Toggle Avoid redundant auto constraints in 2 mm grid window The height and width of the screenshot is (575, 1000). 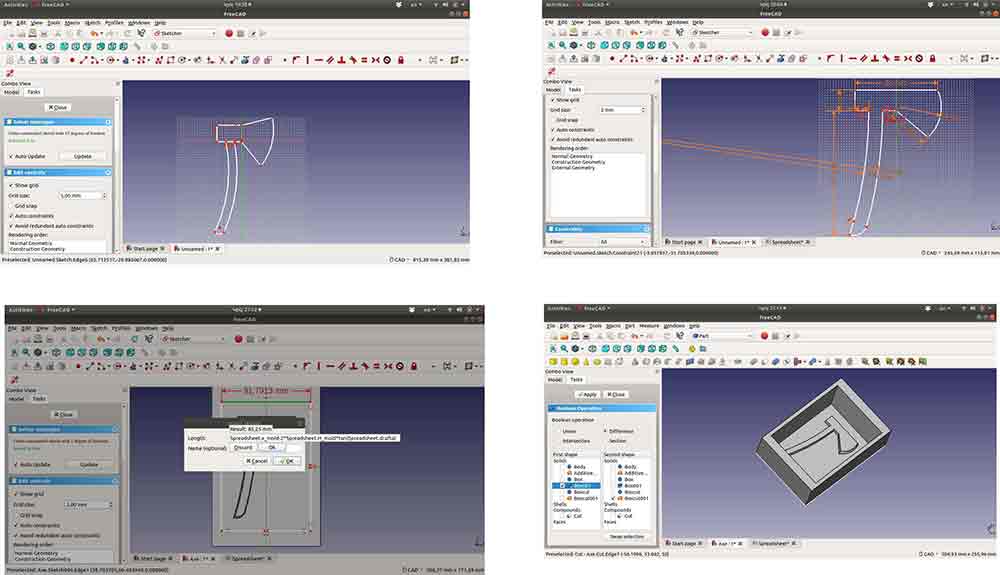click(592, 139)
